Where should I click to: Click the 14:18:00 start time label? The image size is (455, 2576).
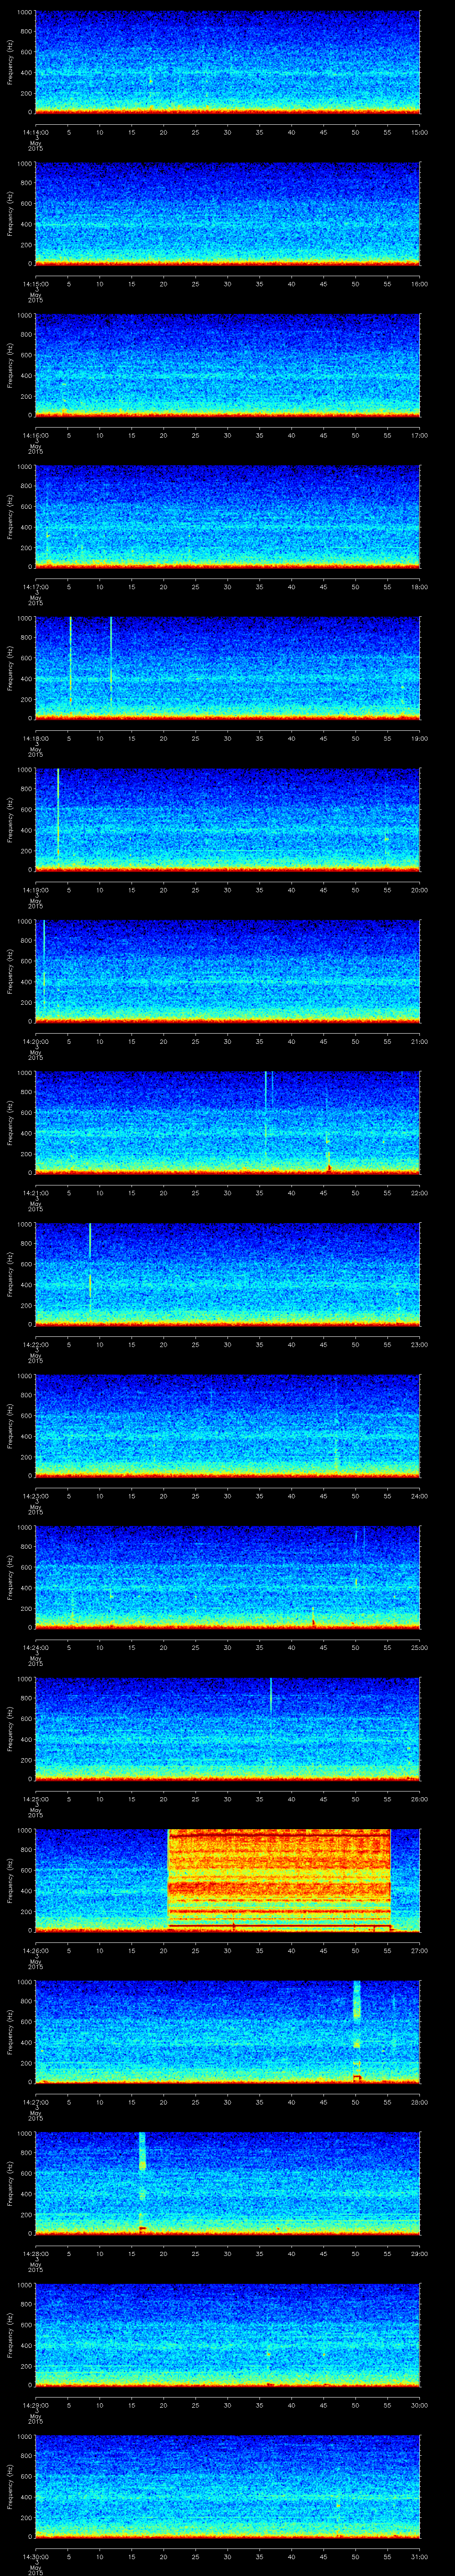(x=35, y=739)
